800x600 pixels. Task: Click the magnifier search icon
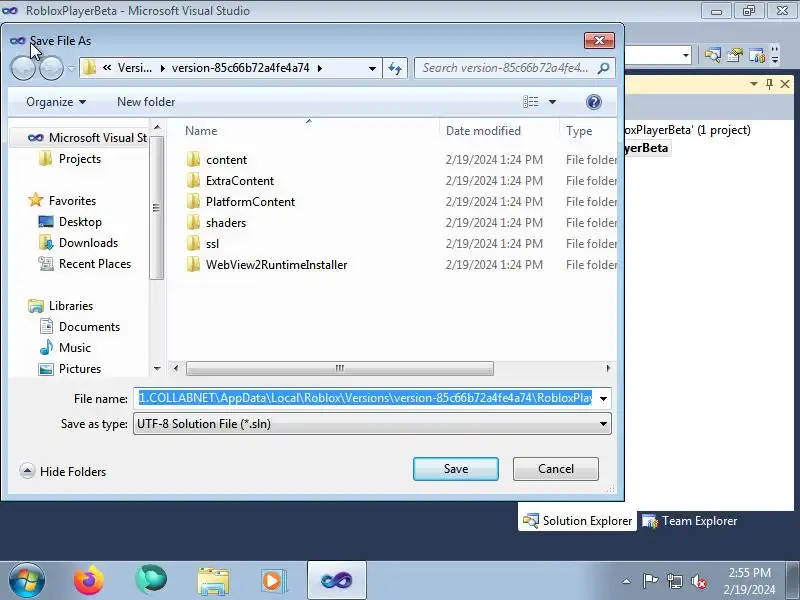pos(604,68)
